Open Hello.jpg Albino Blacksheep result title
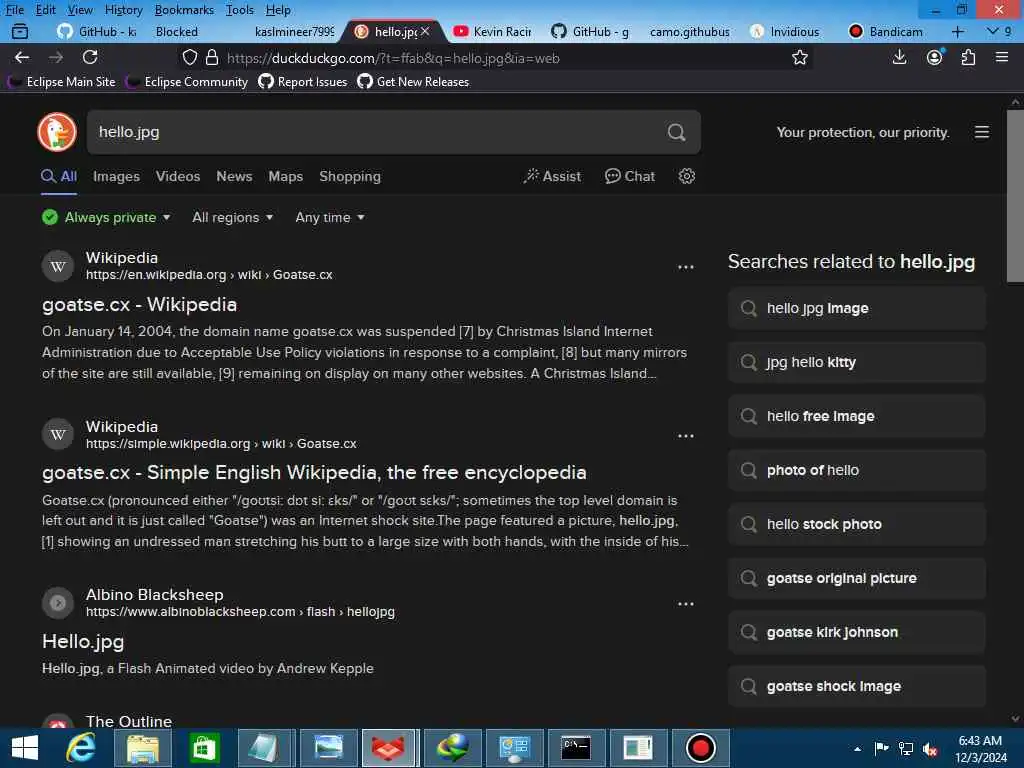Image resolution: width=1024 pixels, height=768 pixels. (x=83, y=641)
